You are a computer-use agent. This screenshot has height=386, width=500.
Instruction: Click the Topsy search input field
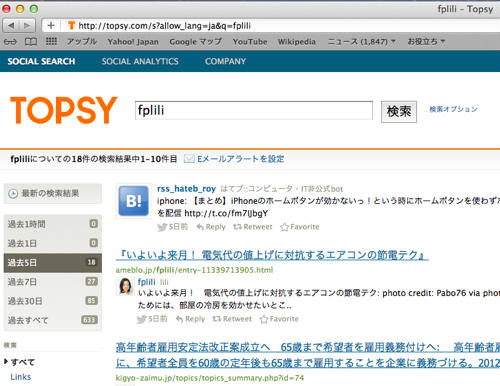254,110
